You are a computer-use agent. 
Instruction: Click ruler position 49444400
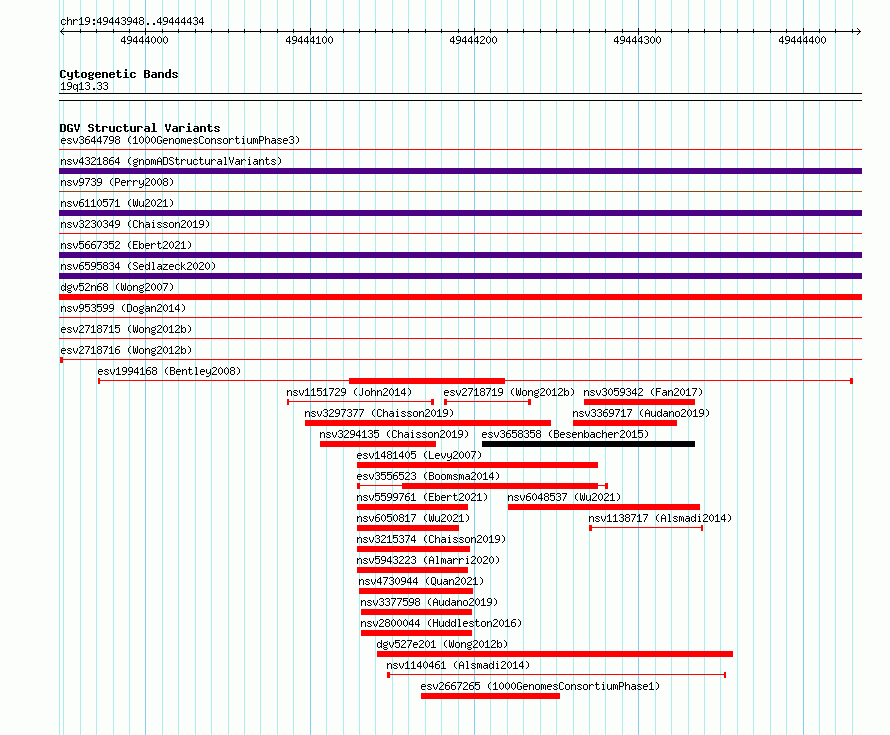click(x=803, y=40)
